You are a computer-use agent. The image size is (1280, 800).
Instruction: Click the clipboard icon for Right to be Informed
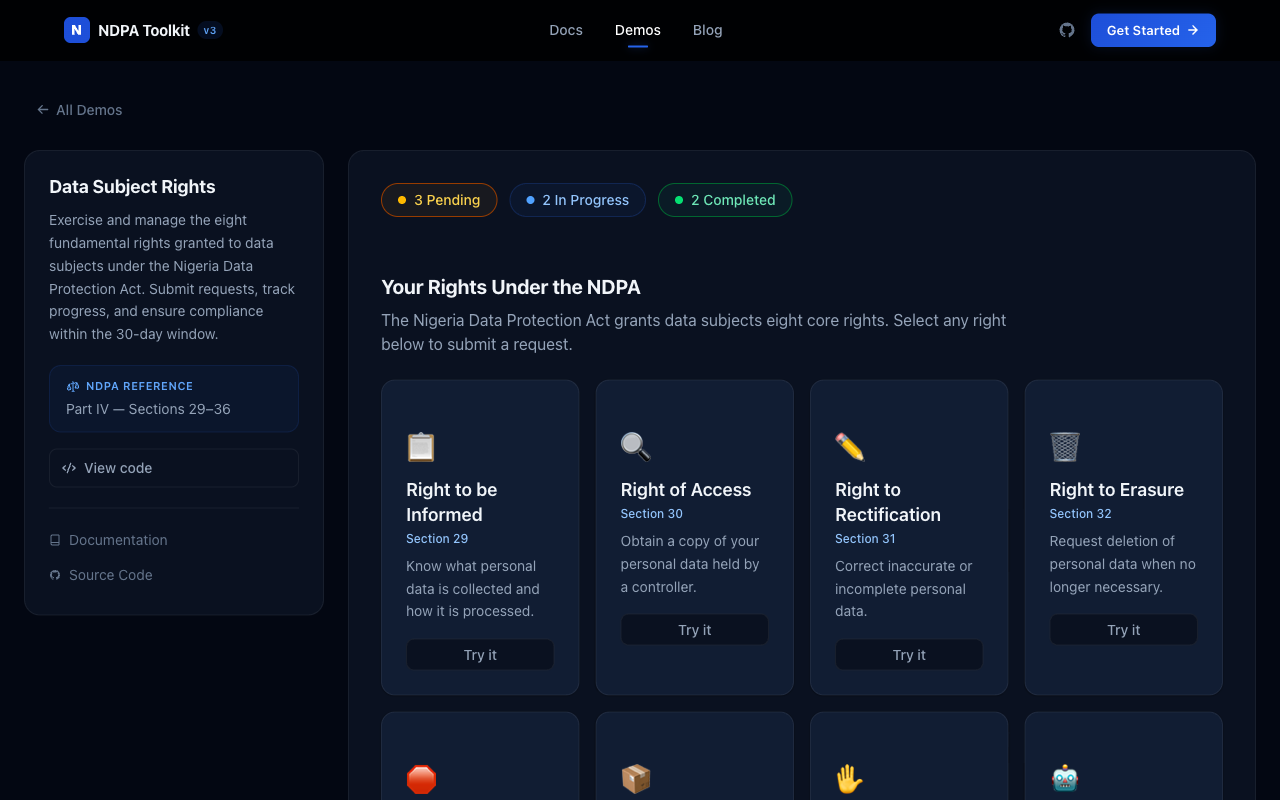421,446
